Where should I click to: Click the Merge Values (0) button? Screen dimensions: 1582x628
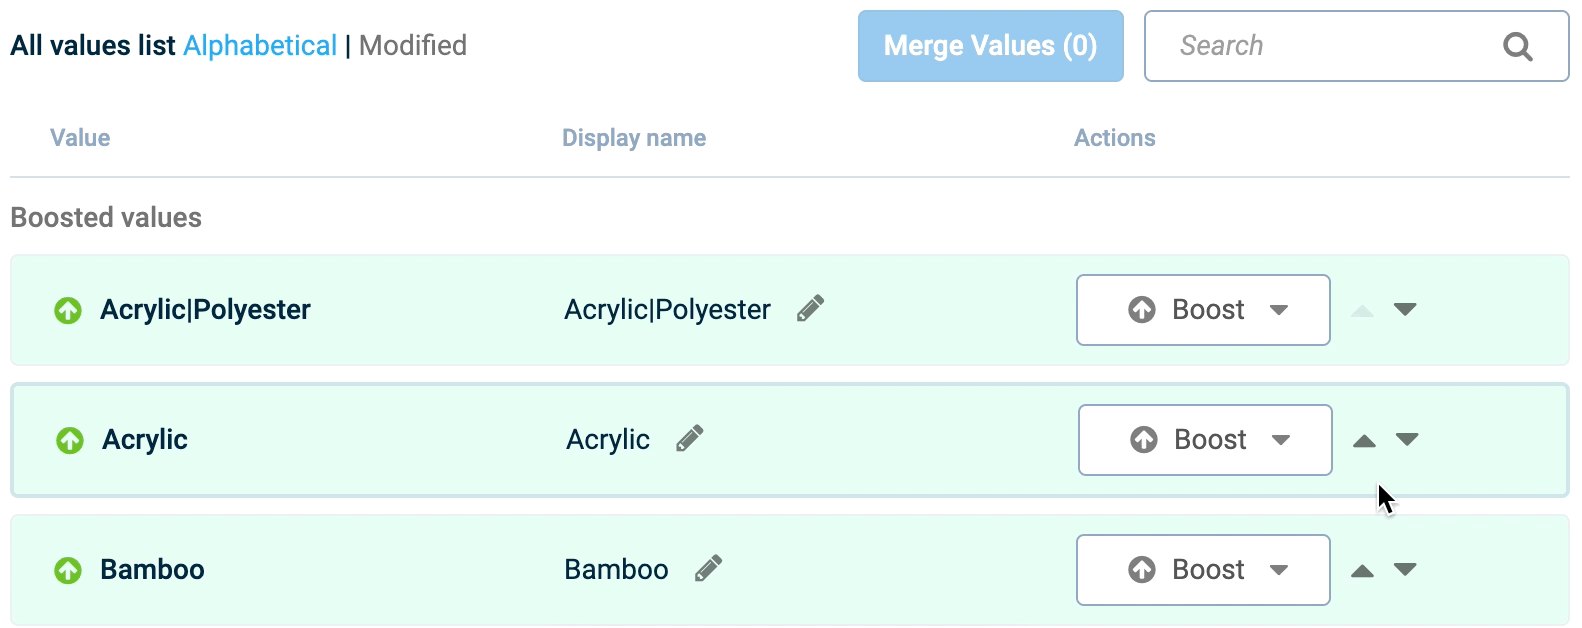tap(991, 46)
